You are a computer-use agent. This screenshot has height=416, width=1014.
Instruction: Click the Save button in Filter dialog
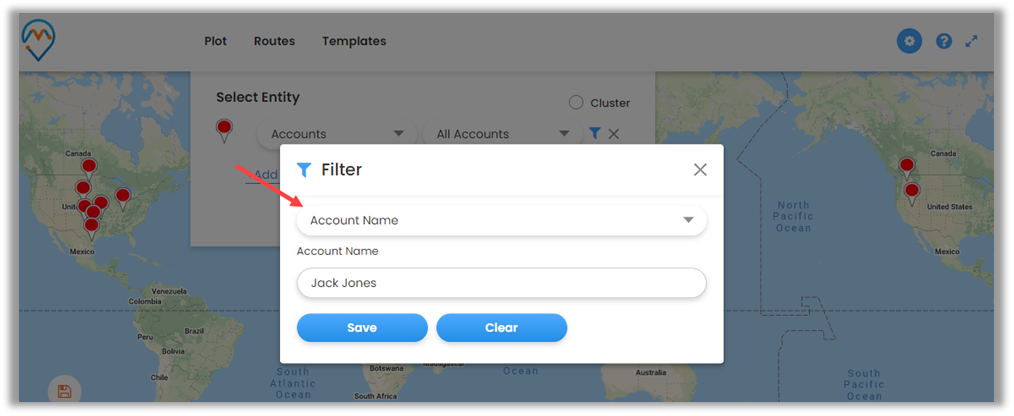(x=362, y=327)
